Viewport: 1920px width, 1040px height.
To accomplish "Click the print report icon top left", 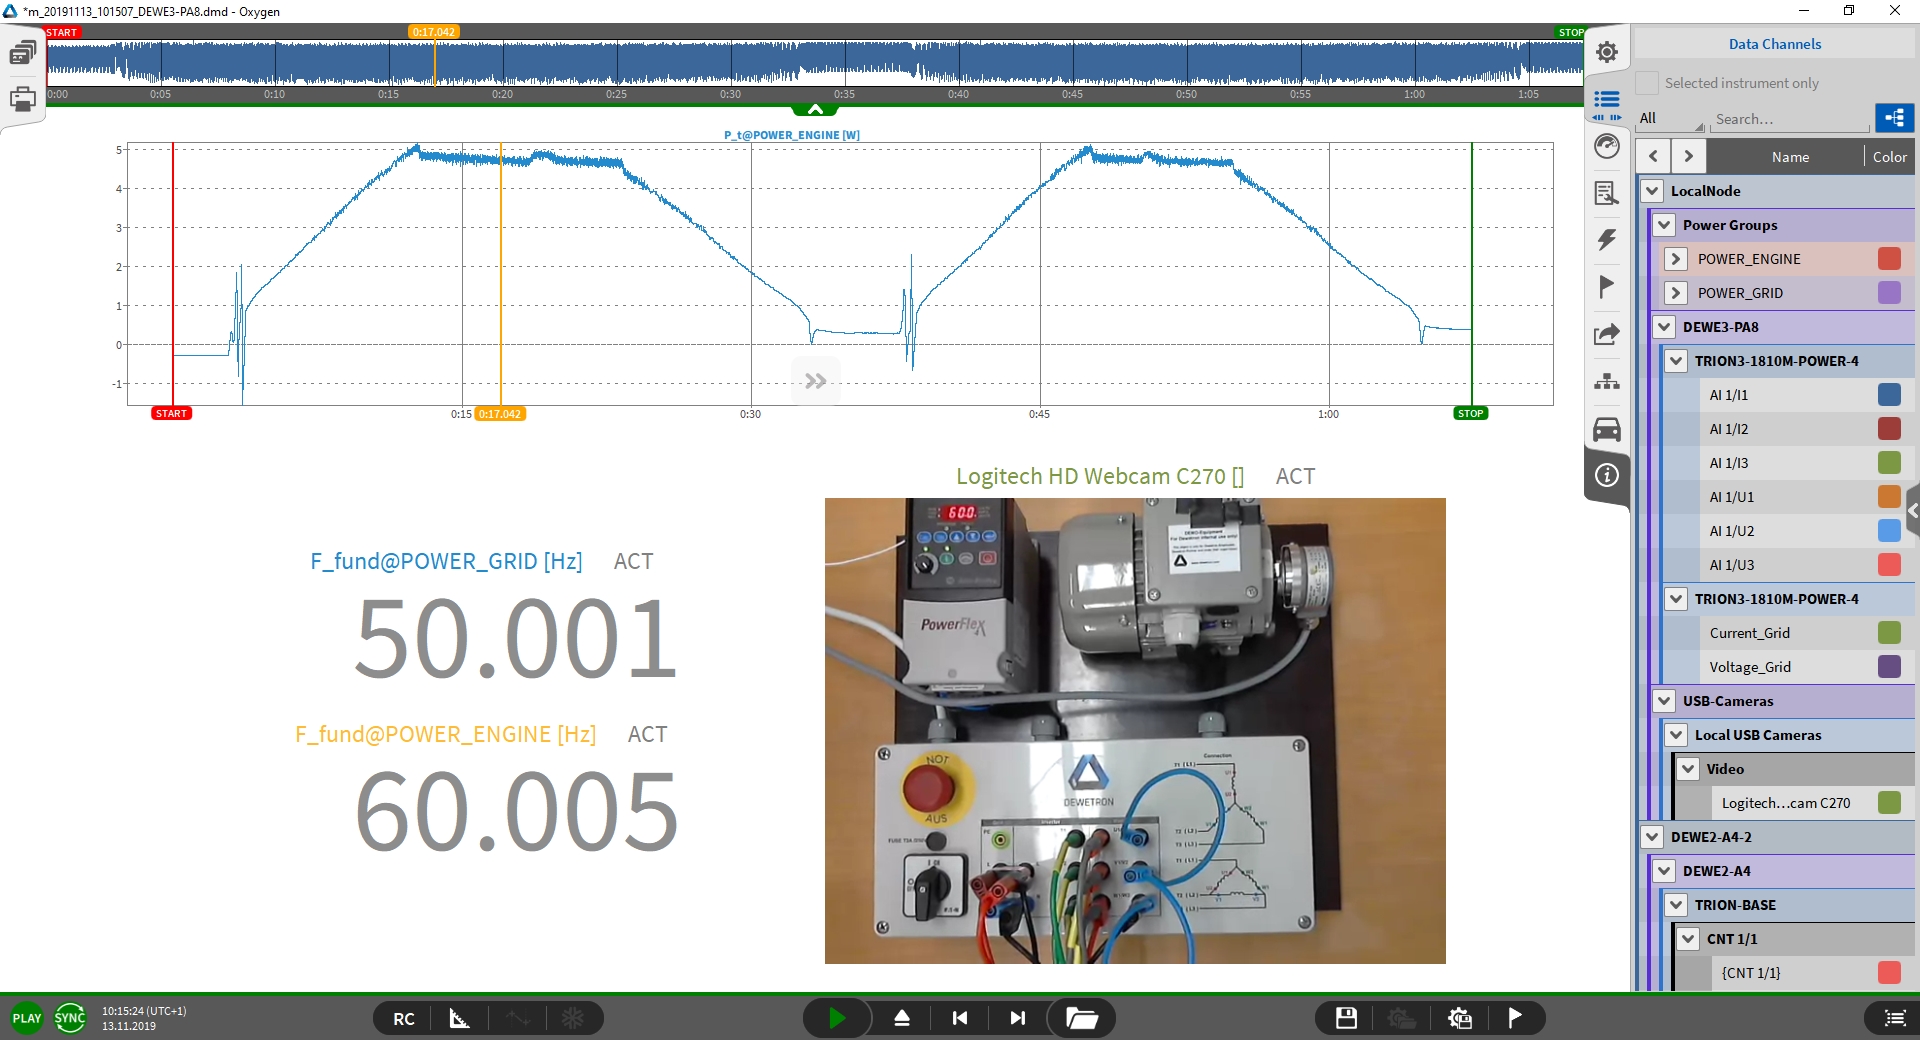I will click(x=22, y=99).
